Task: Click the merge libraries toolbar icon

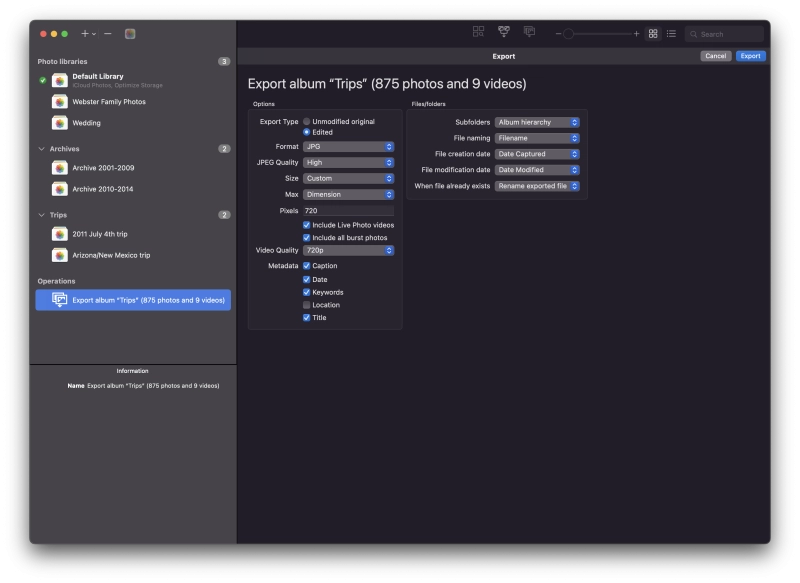Action: [x=504, y=32]
